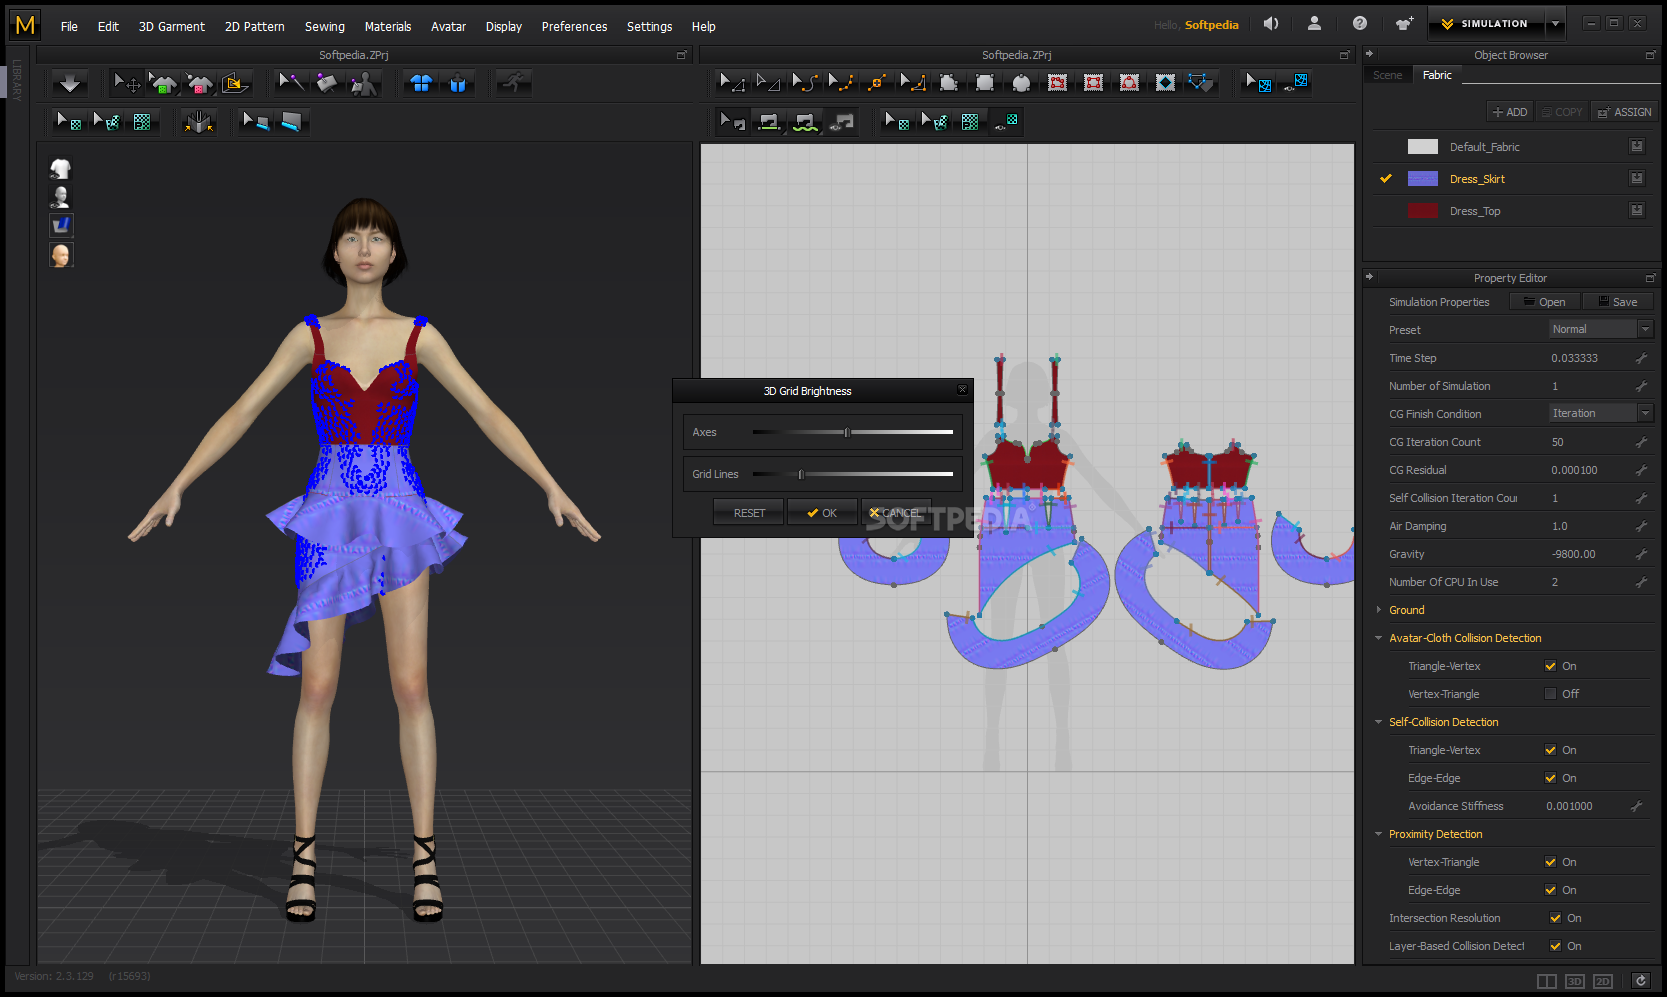The height and width of the screenshot is (997, 1667).
Task: Choose the Free Sewing tool
Action: pyautogui.click(x=805, y=122)
